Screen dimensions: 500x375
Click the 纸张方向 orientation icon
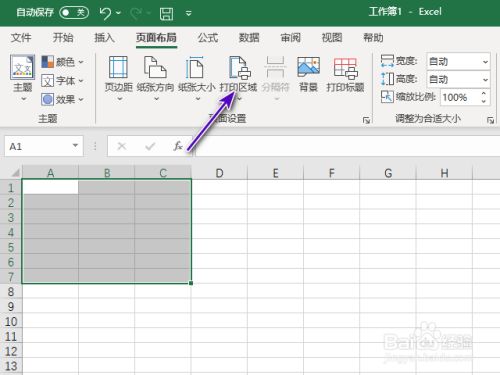point(155,67)
